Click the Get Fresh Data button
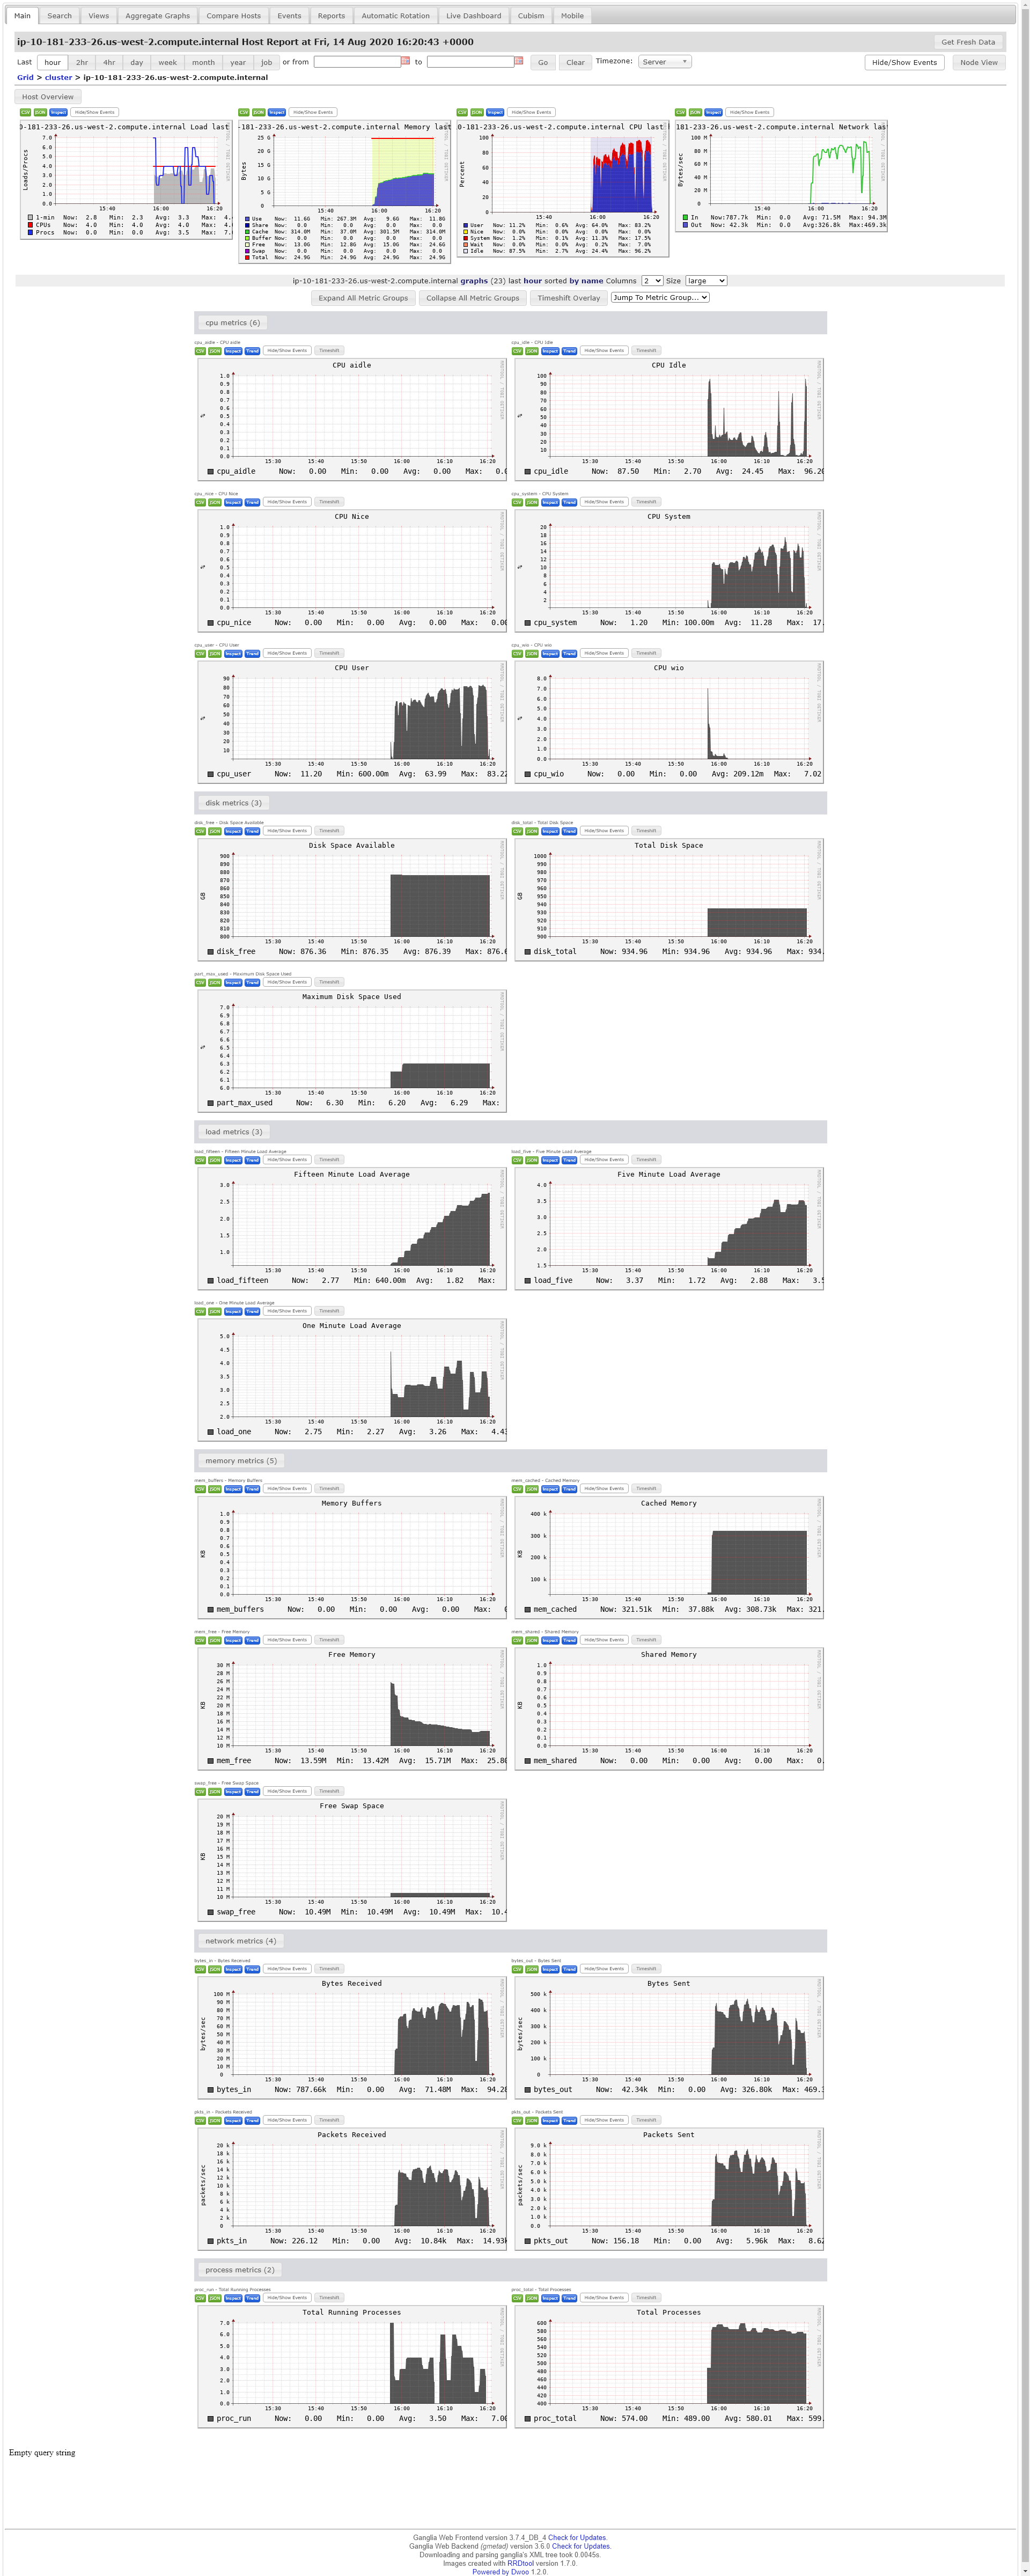Image resolution: width=1030 pixels, height=2576 pixels. click(x=968, y=42)
